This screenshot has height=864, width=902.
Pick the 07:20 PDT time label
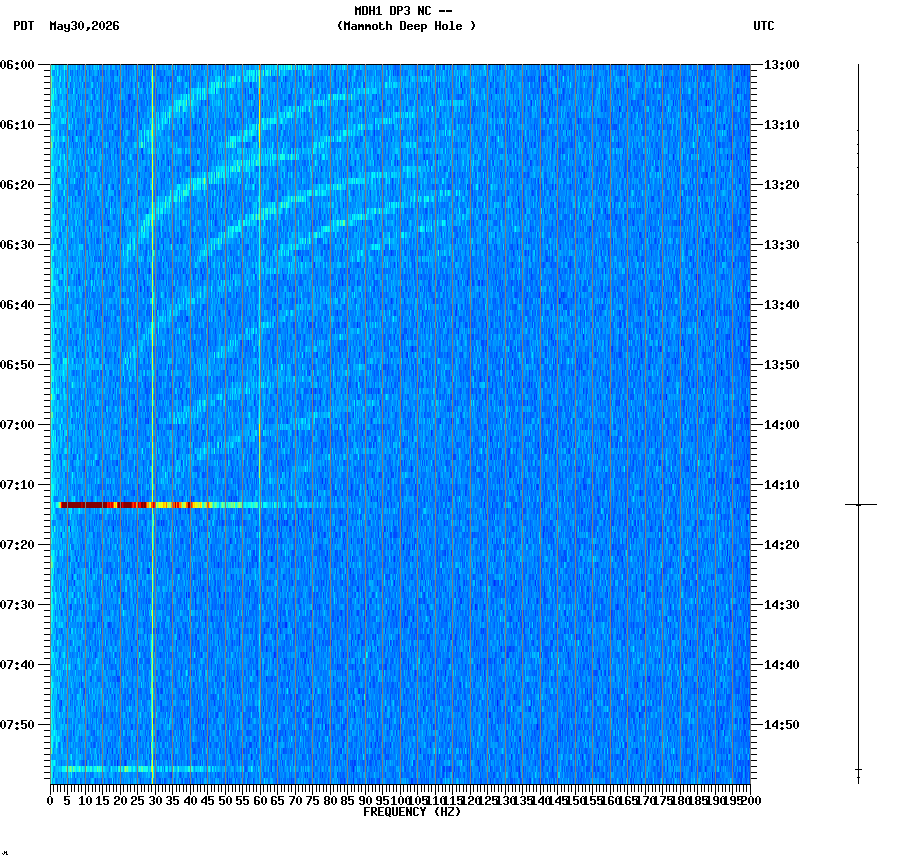tap(17, 545)
